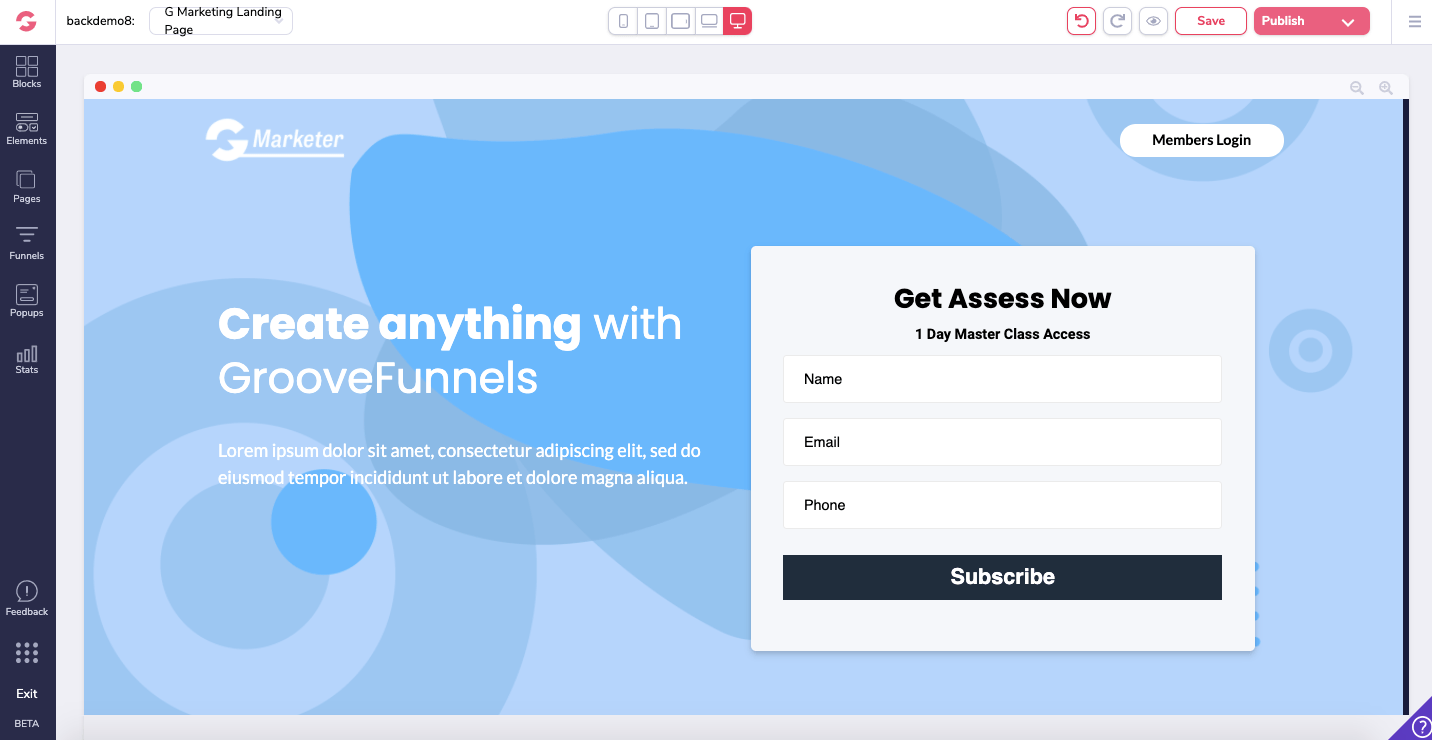Expand the Publish dropdown arrow
This screenshot has width=1432, height=740.
click(1348, 22)
